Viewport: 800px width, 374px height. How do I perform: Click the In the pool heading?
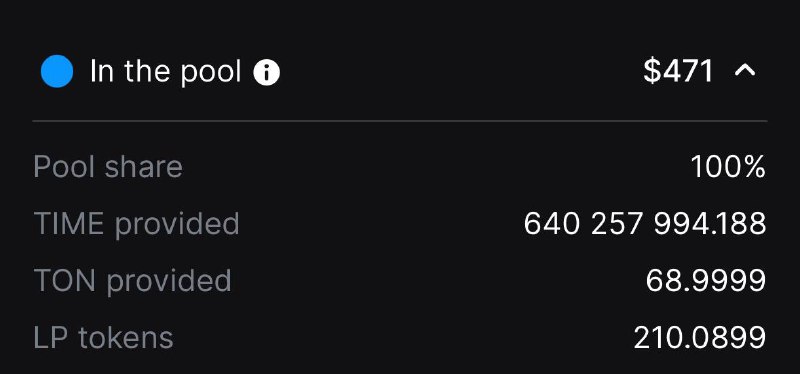165,71
